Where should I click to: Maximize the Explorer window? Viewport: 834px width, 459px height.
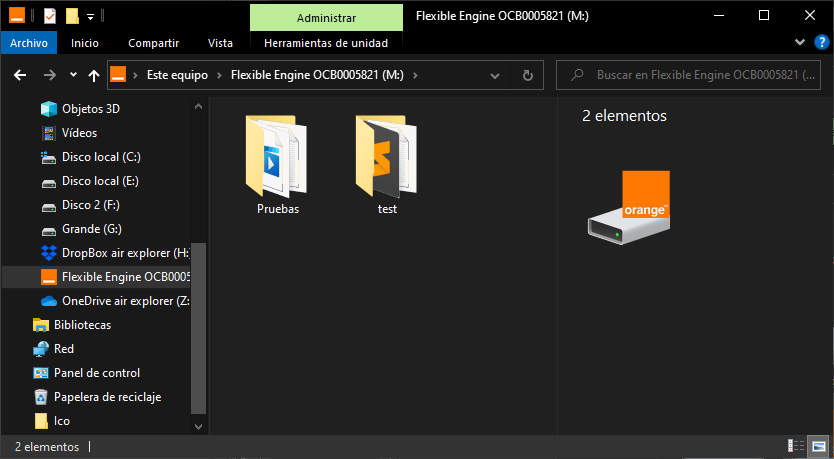pyautogui.click(x=764, y=15)
